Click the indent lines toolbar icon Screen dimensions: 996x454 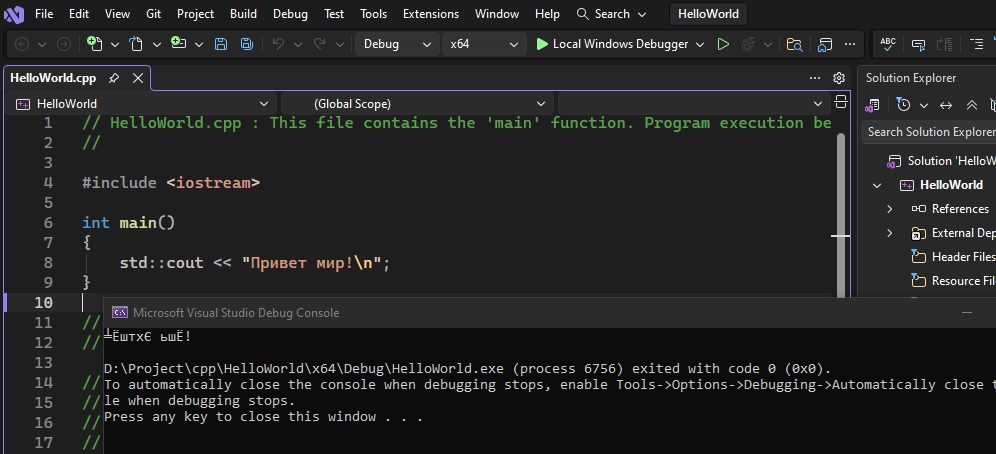tap(976, 44)
